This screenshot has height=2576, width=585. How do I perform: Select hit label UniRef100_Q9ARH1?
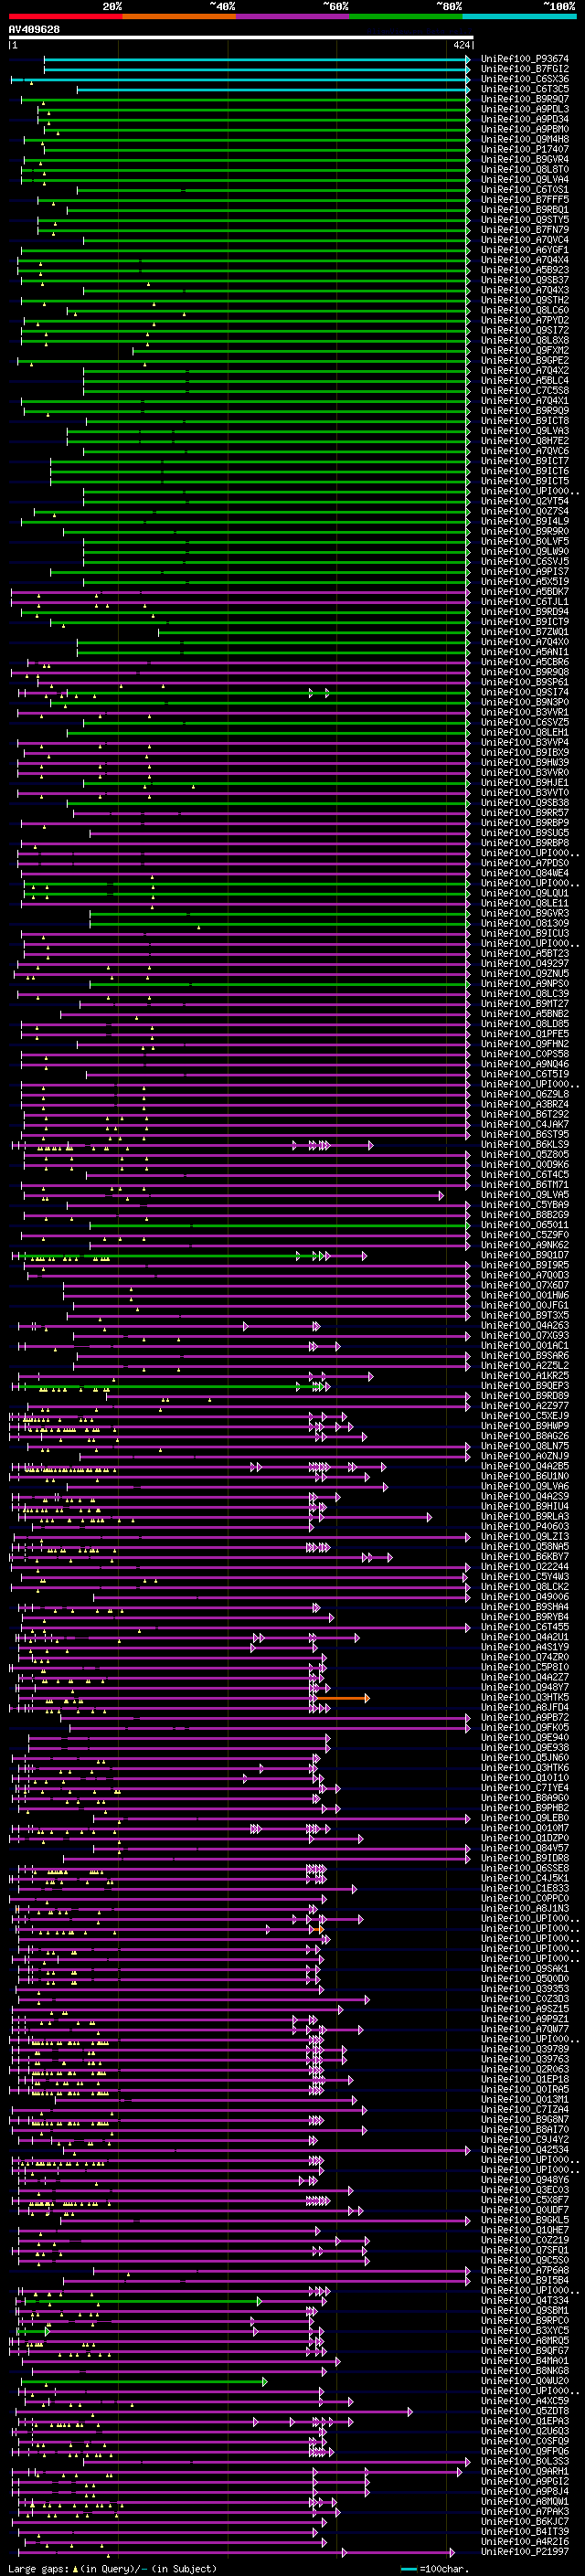pos(524,2470)
